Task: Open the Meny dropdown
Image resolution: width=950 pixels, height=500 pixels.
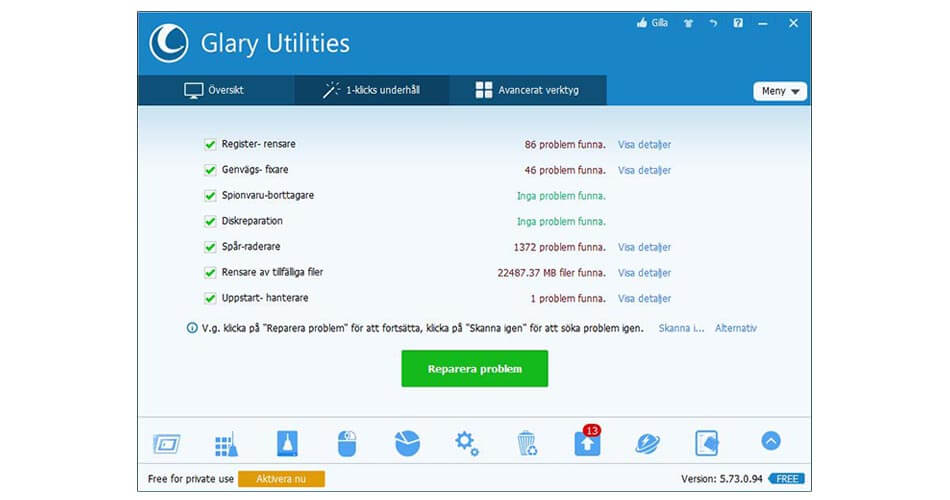Action: click(x=780, y=91)
